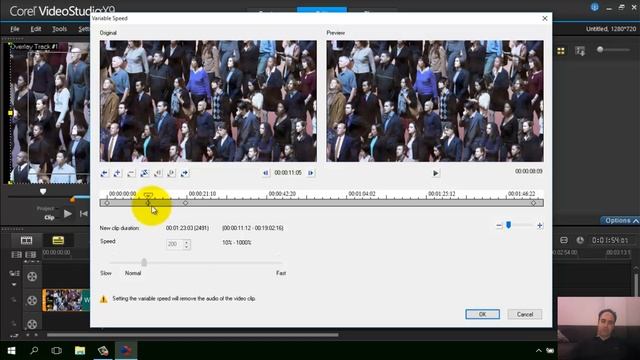Step back one frame beside 00:00:11:05

tap(266, 173)
